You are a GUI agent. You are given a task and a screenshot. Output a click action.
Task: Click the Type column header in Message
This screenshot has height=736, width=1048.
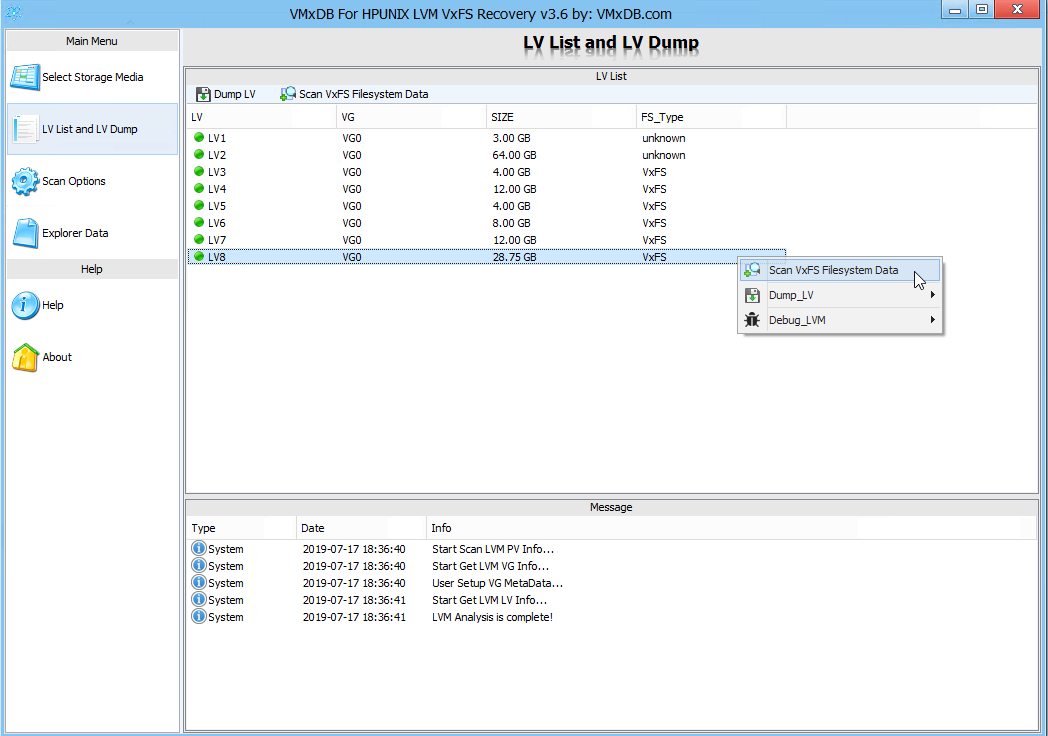pyautogui.click(x=241, y=528)
